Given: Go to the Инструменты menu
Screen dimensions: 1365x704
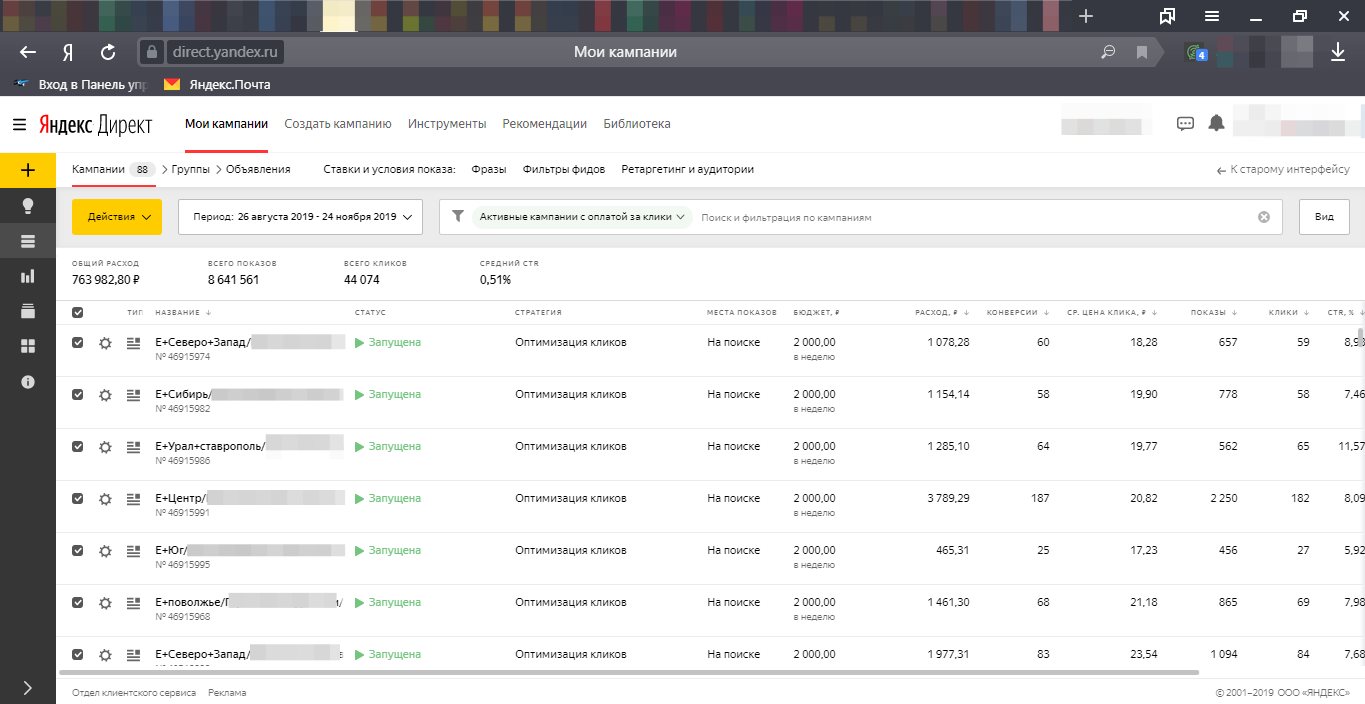Looking at the screenshot, I should [446, 124].
